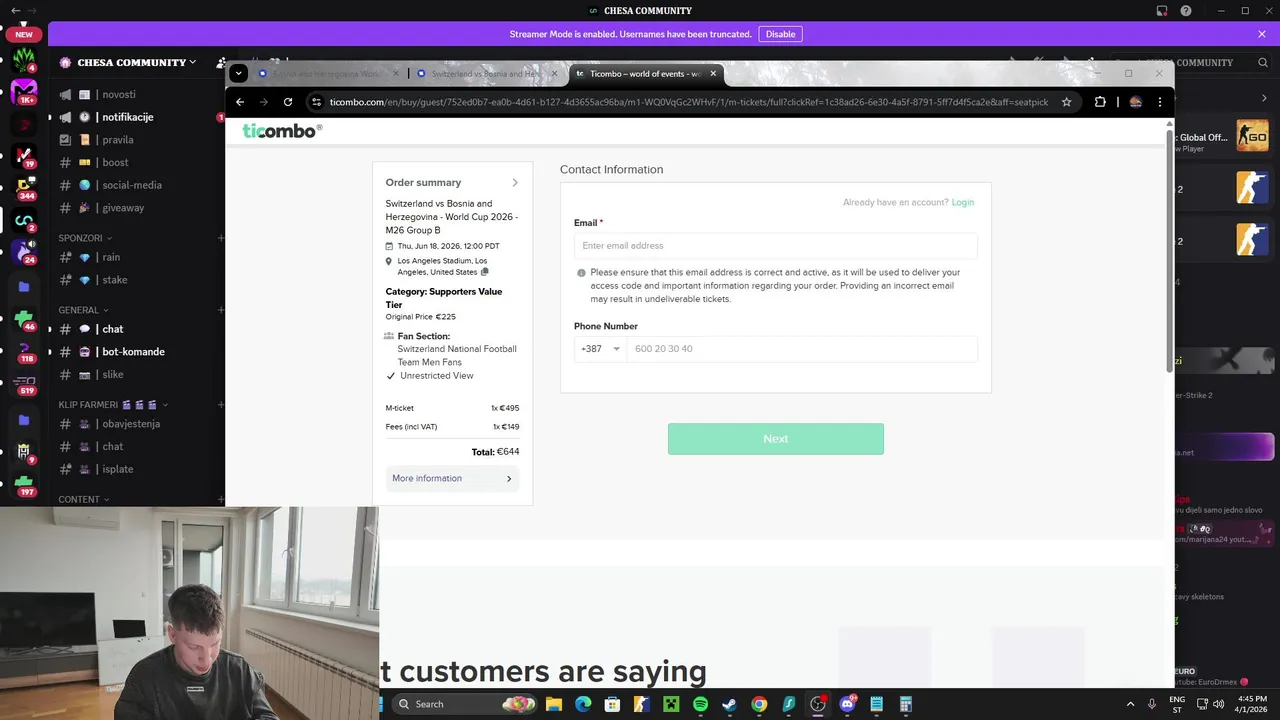Select server icon with 519 badge
Viewport: 1280px width, 720px height.
(x=24, y=383)
